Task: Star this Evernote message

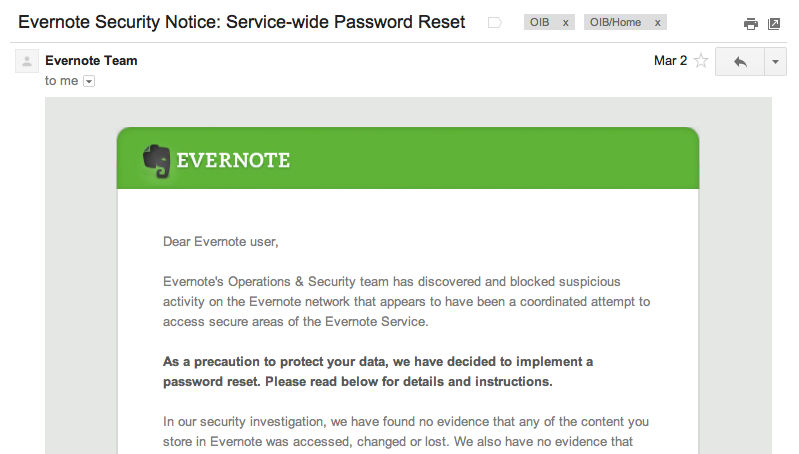Action: coord(701,61)
